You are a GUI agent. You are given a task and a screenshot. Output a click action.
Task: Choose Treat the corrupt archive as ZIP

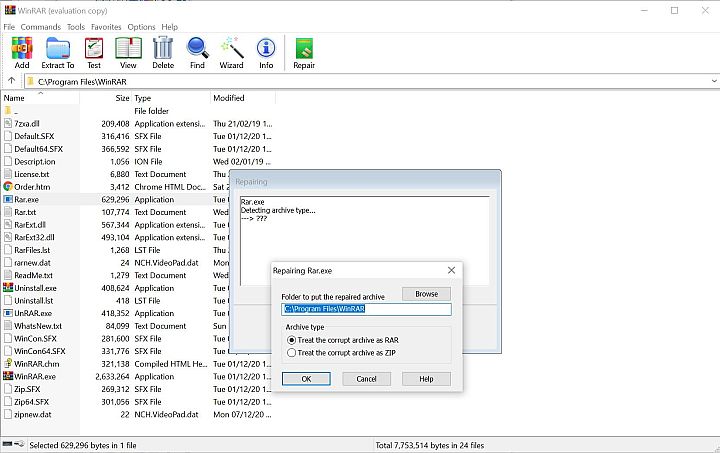tap(341, 353)
